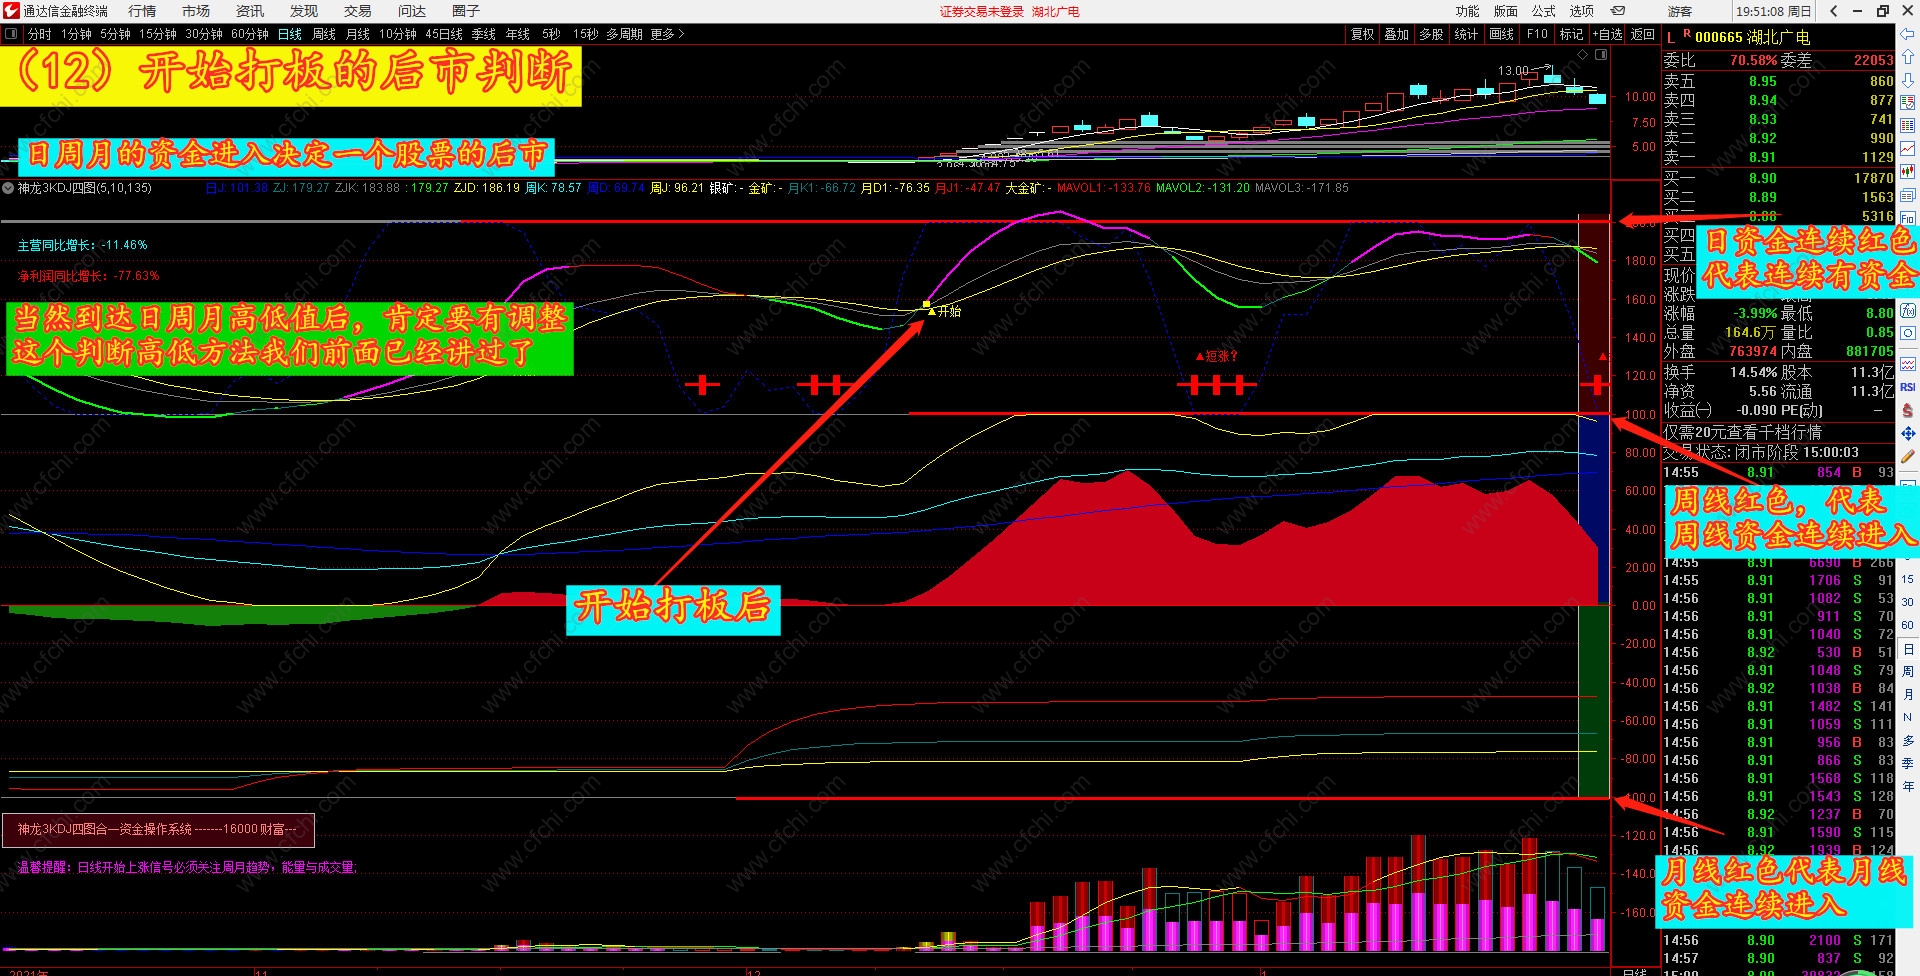Click the circle-square icon in right sidebar

click(x=1908, y=333)
